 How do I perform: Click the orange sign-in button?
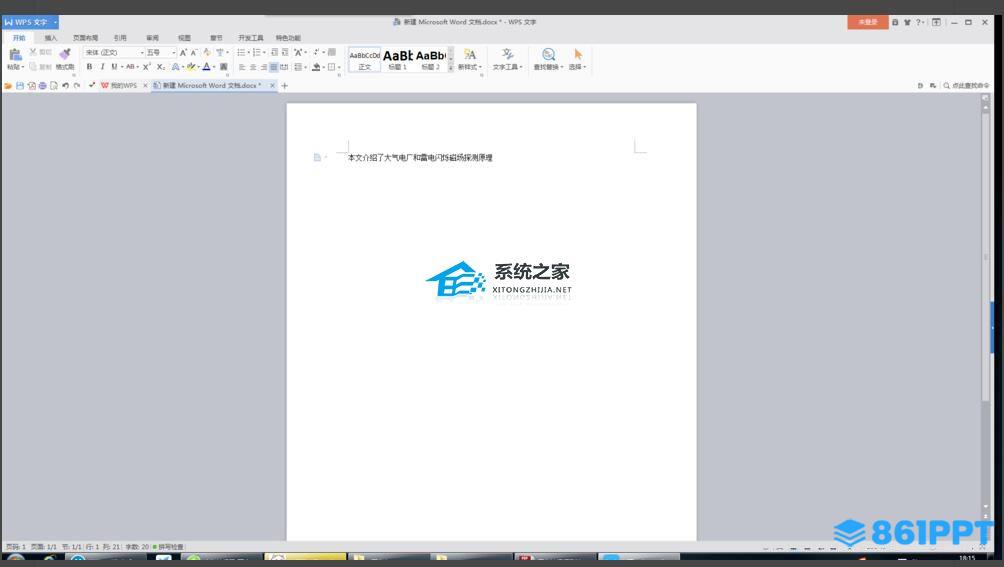[x=868, y=22]
